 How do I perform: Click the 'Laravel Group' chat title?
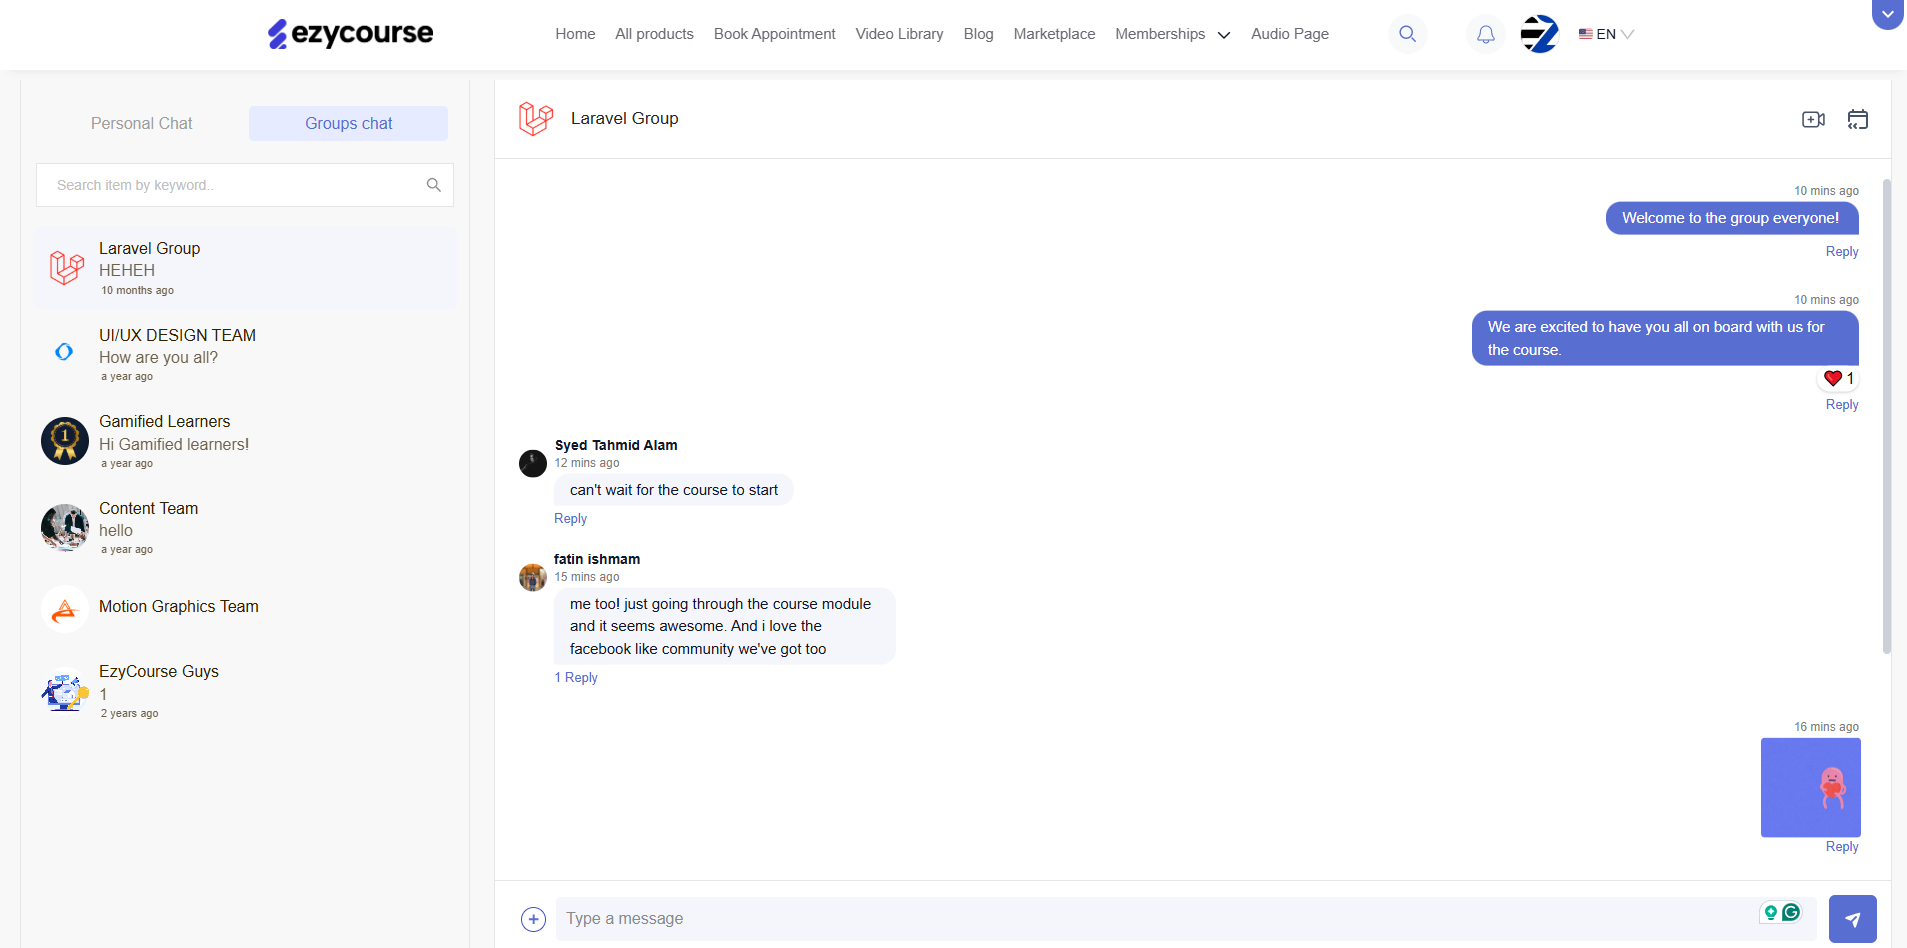[624, 119]
